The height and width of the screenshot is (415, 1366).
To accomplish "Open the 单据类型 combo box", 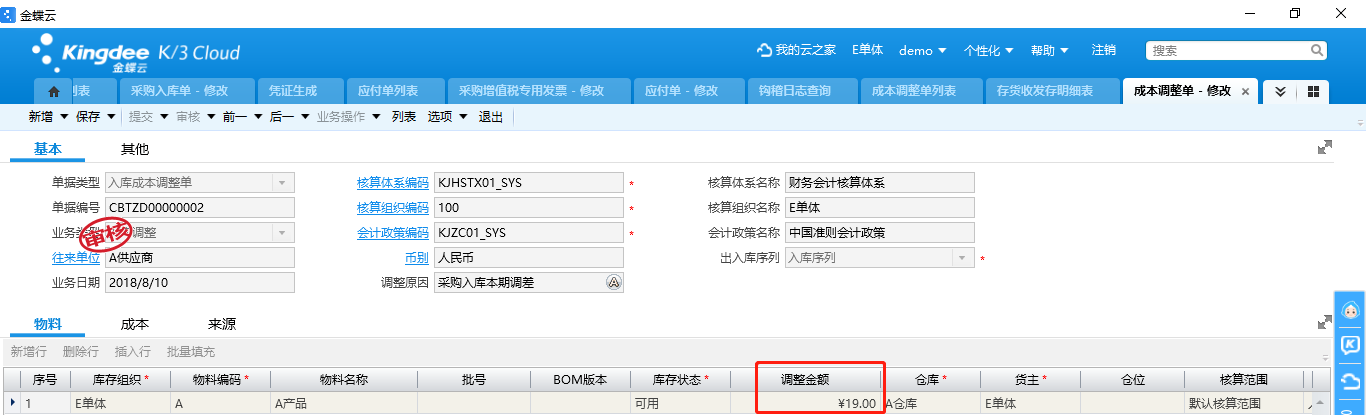I will click(199, 183).
